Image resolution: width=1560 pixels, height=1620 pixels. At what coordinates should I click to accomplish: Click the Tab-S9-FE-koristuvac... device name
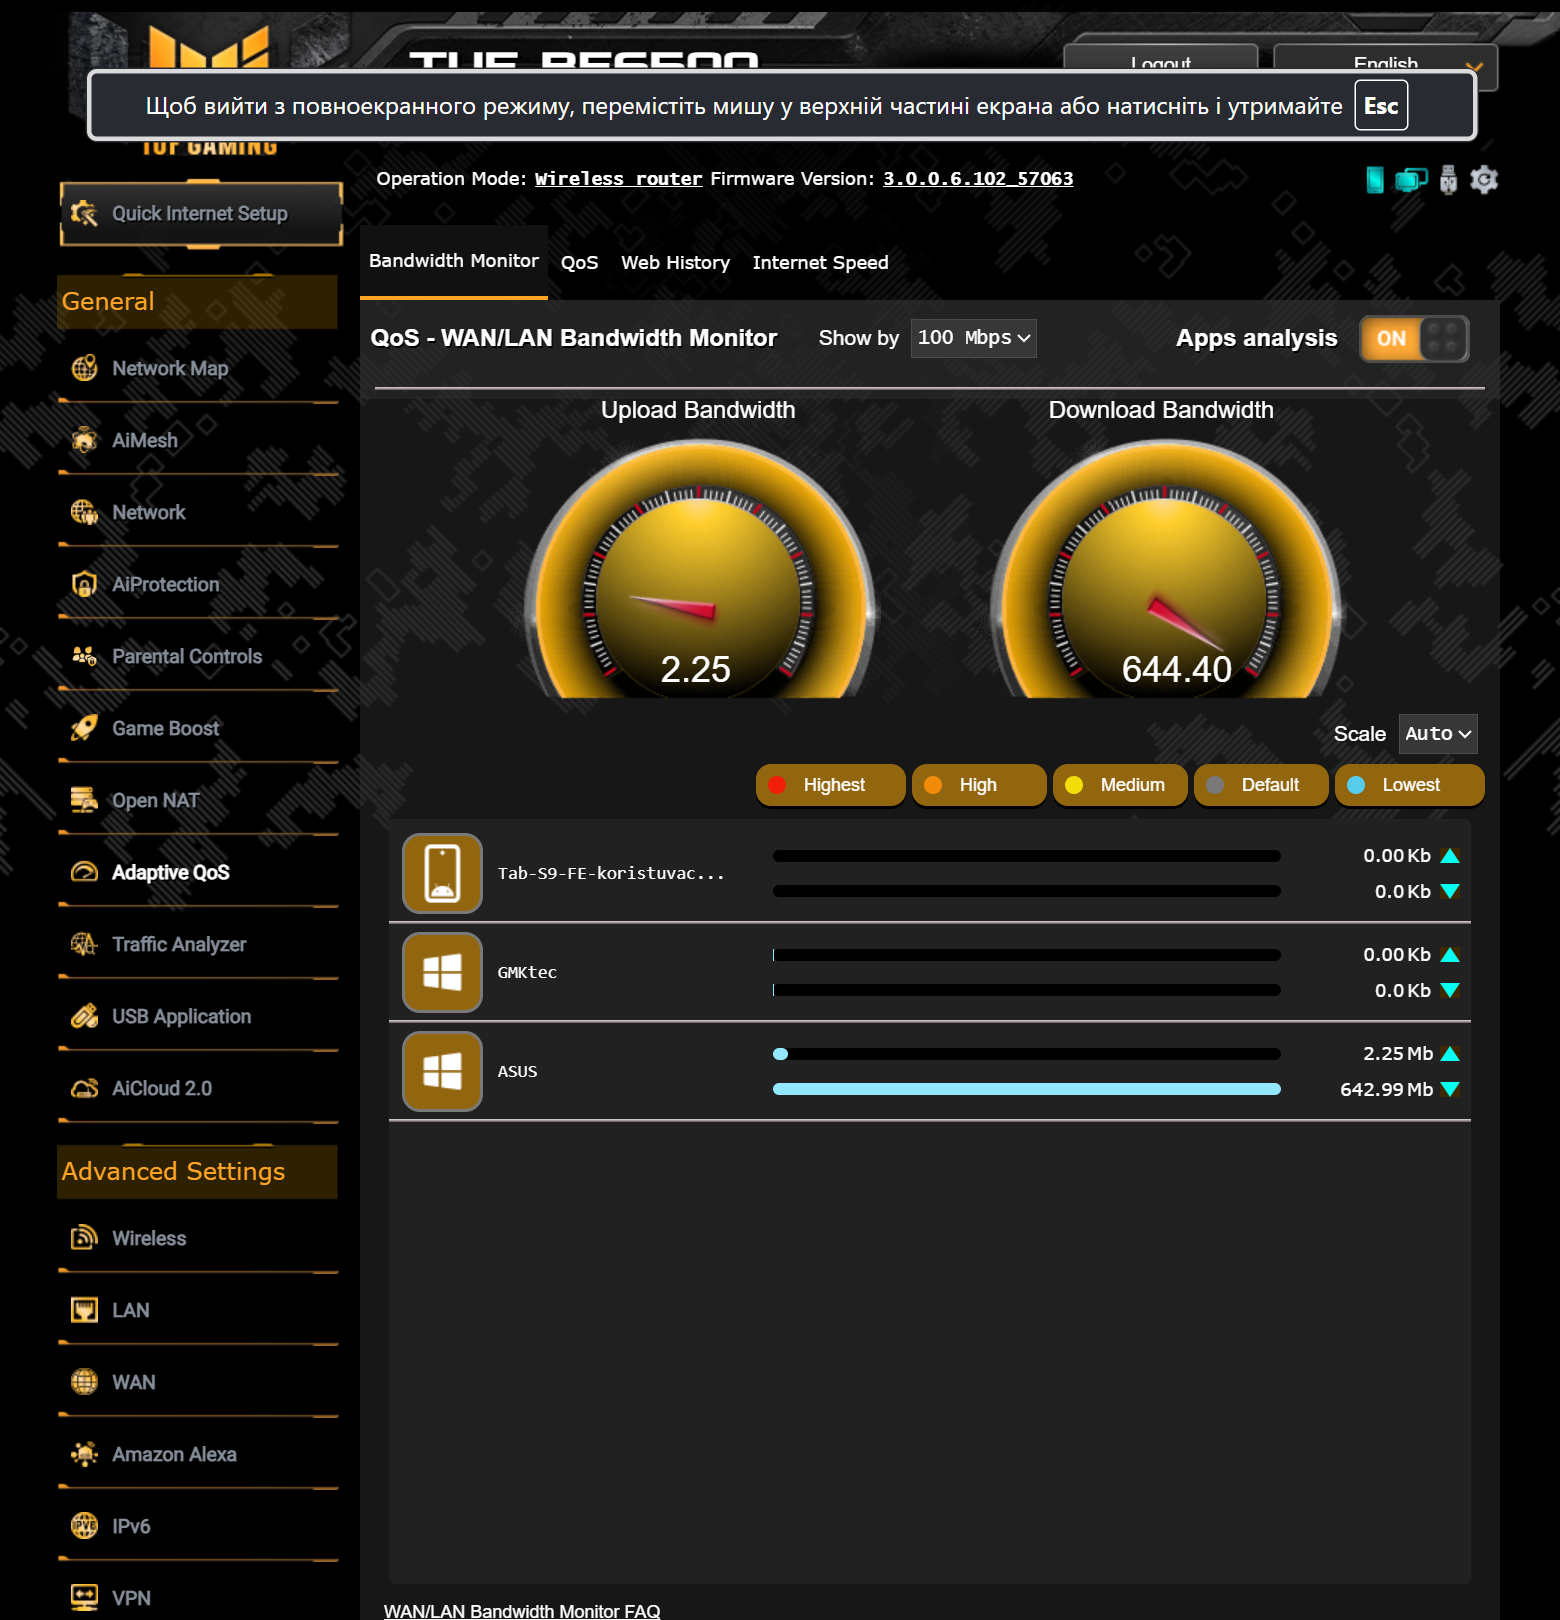pos(611,873)
